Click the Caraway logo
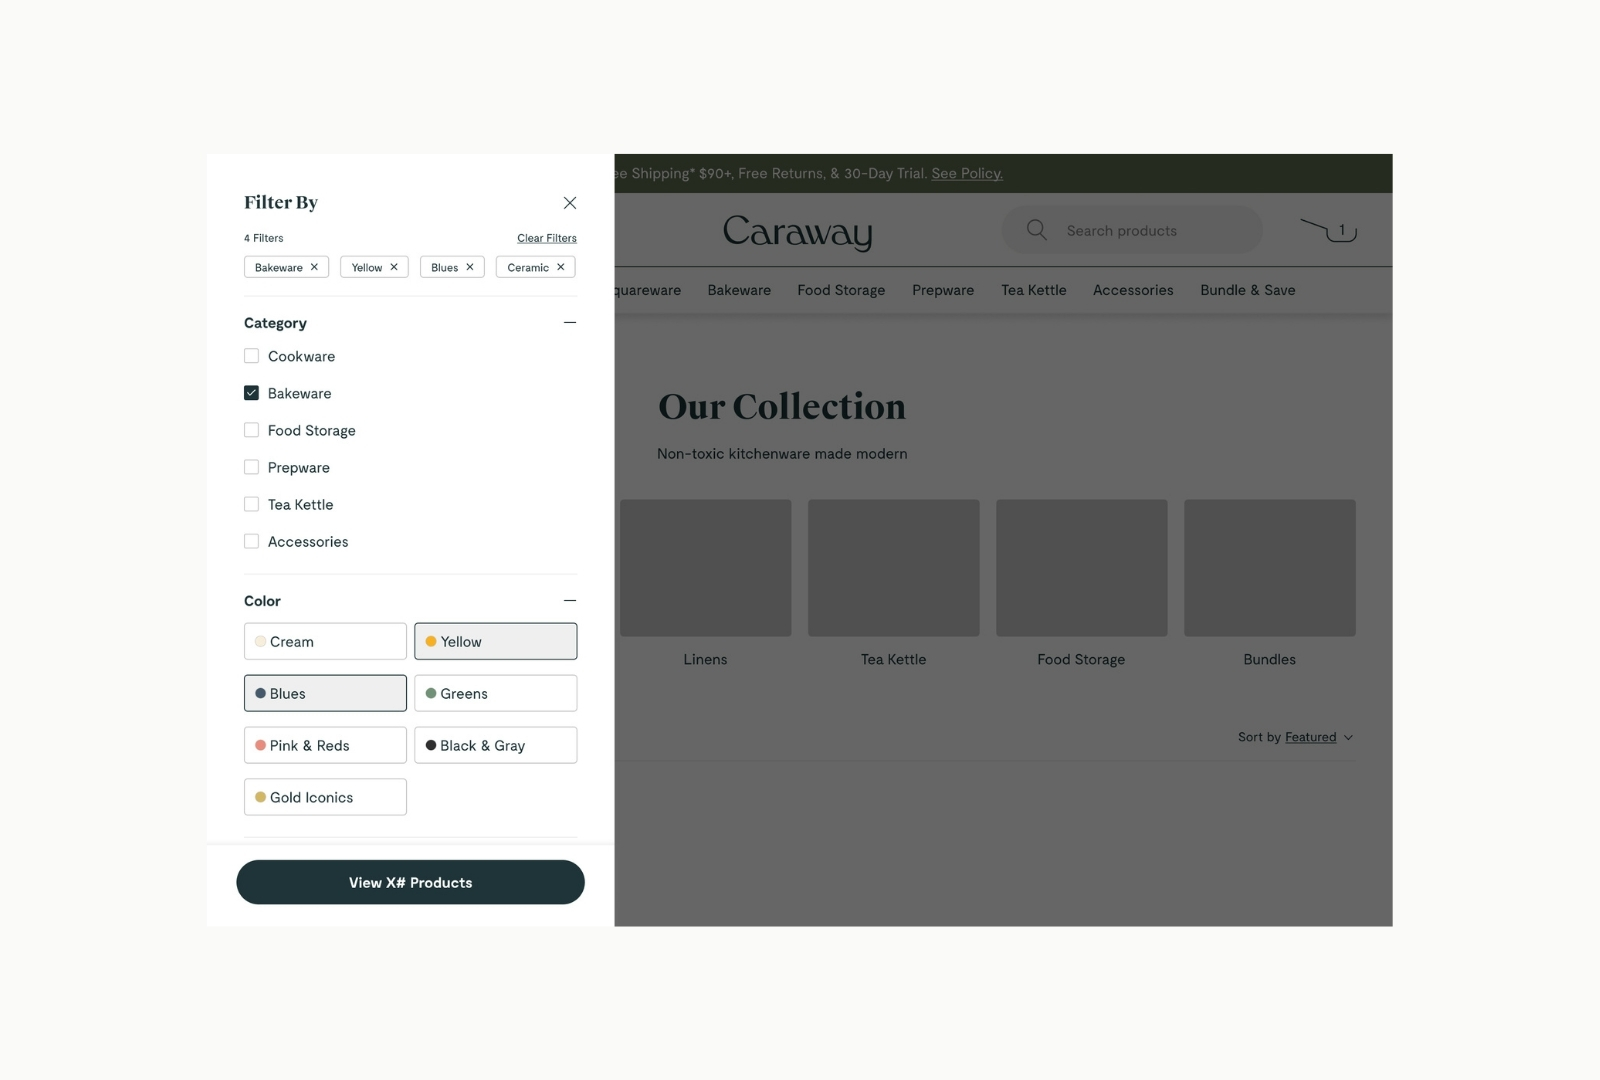 [x=798, y=232]
